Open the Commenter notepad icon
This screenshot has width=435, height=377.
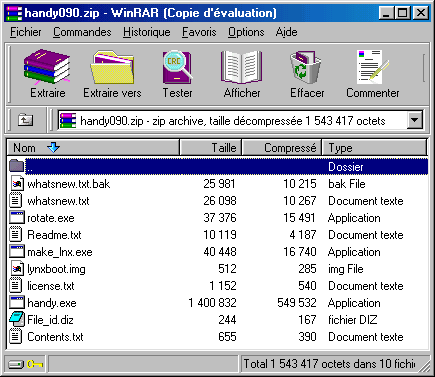(372, 67)
